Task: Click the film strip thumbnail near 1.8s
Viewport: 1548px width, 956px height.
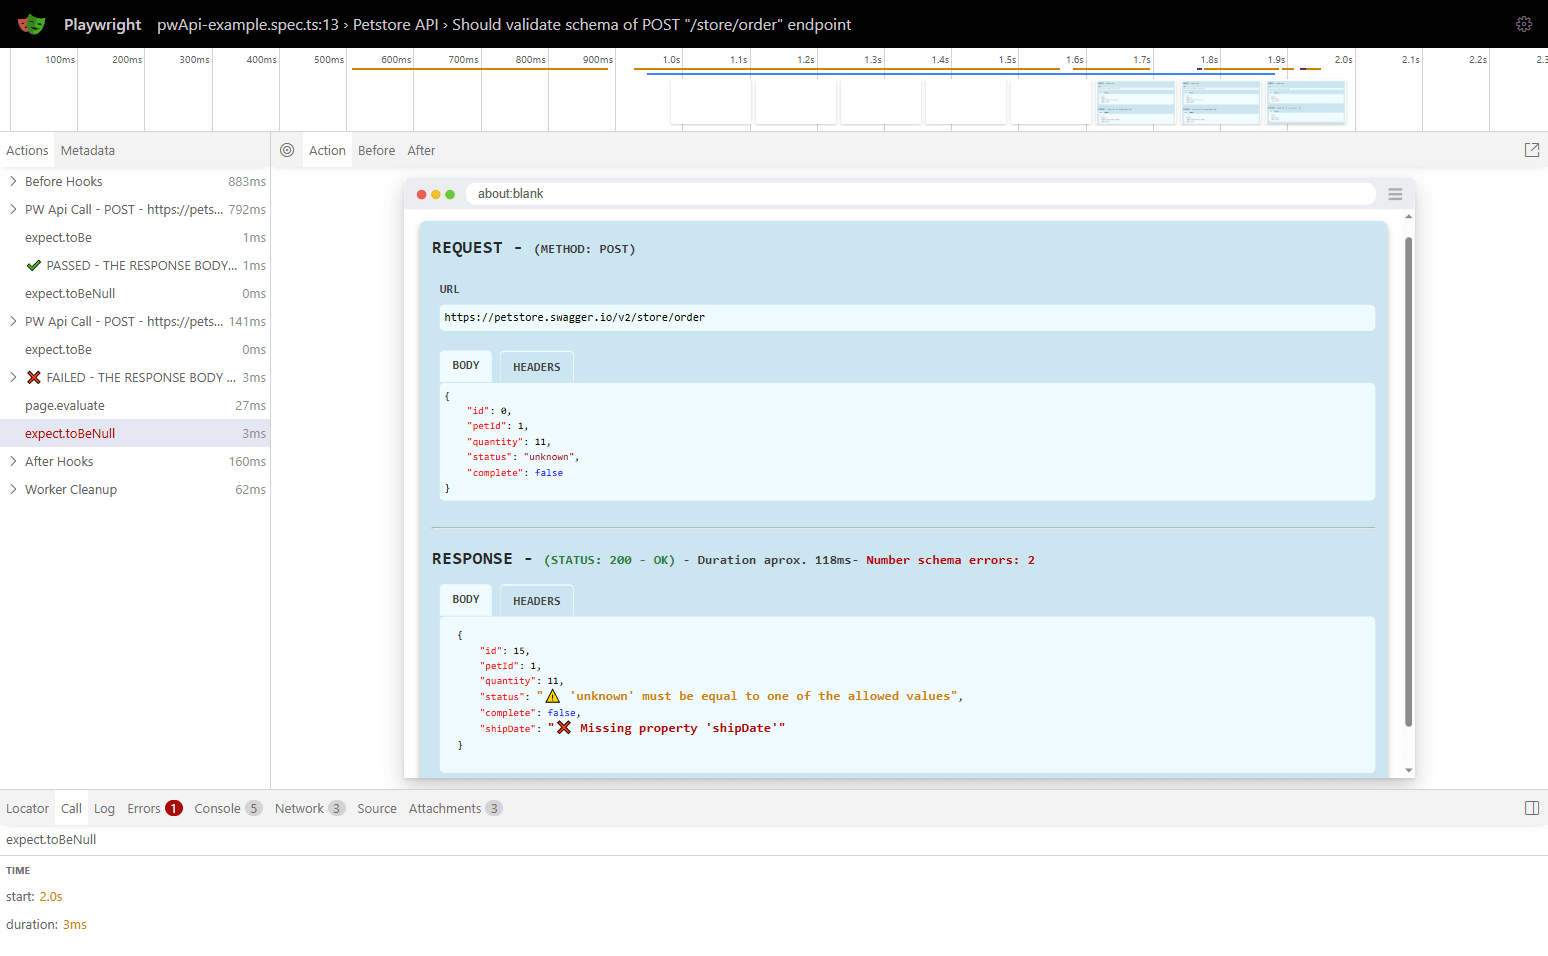Action: (1220, 102)
